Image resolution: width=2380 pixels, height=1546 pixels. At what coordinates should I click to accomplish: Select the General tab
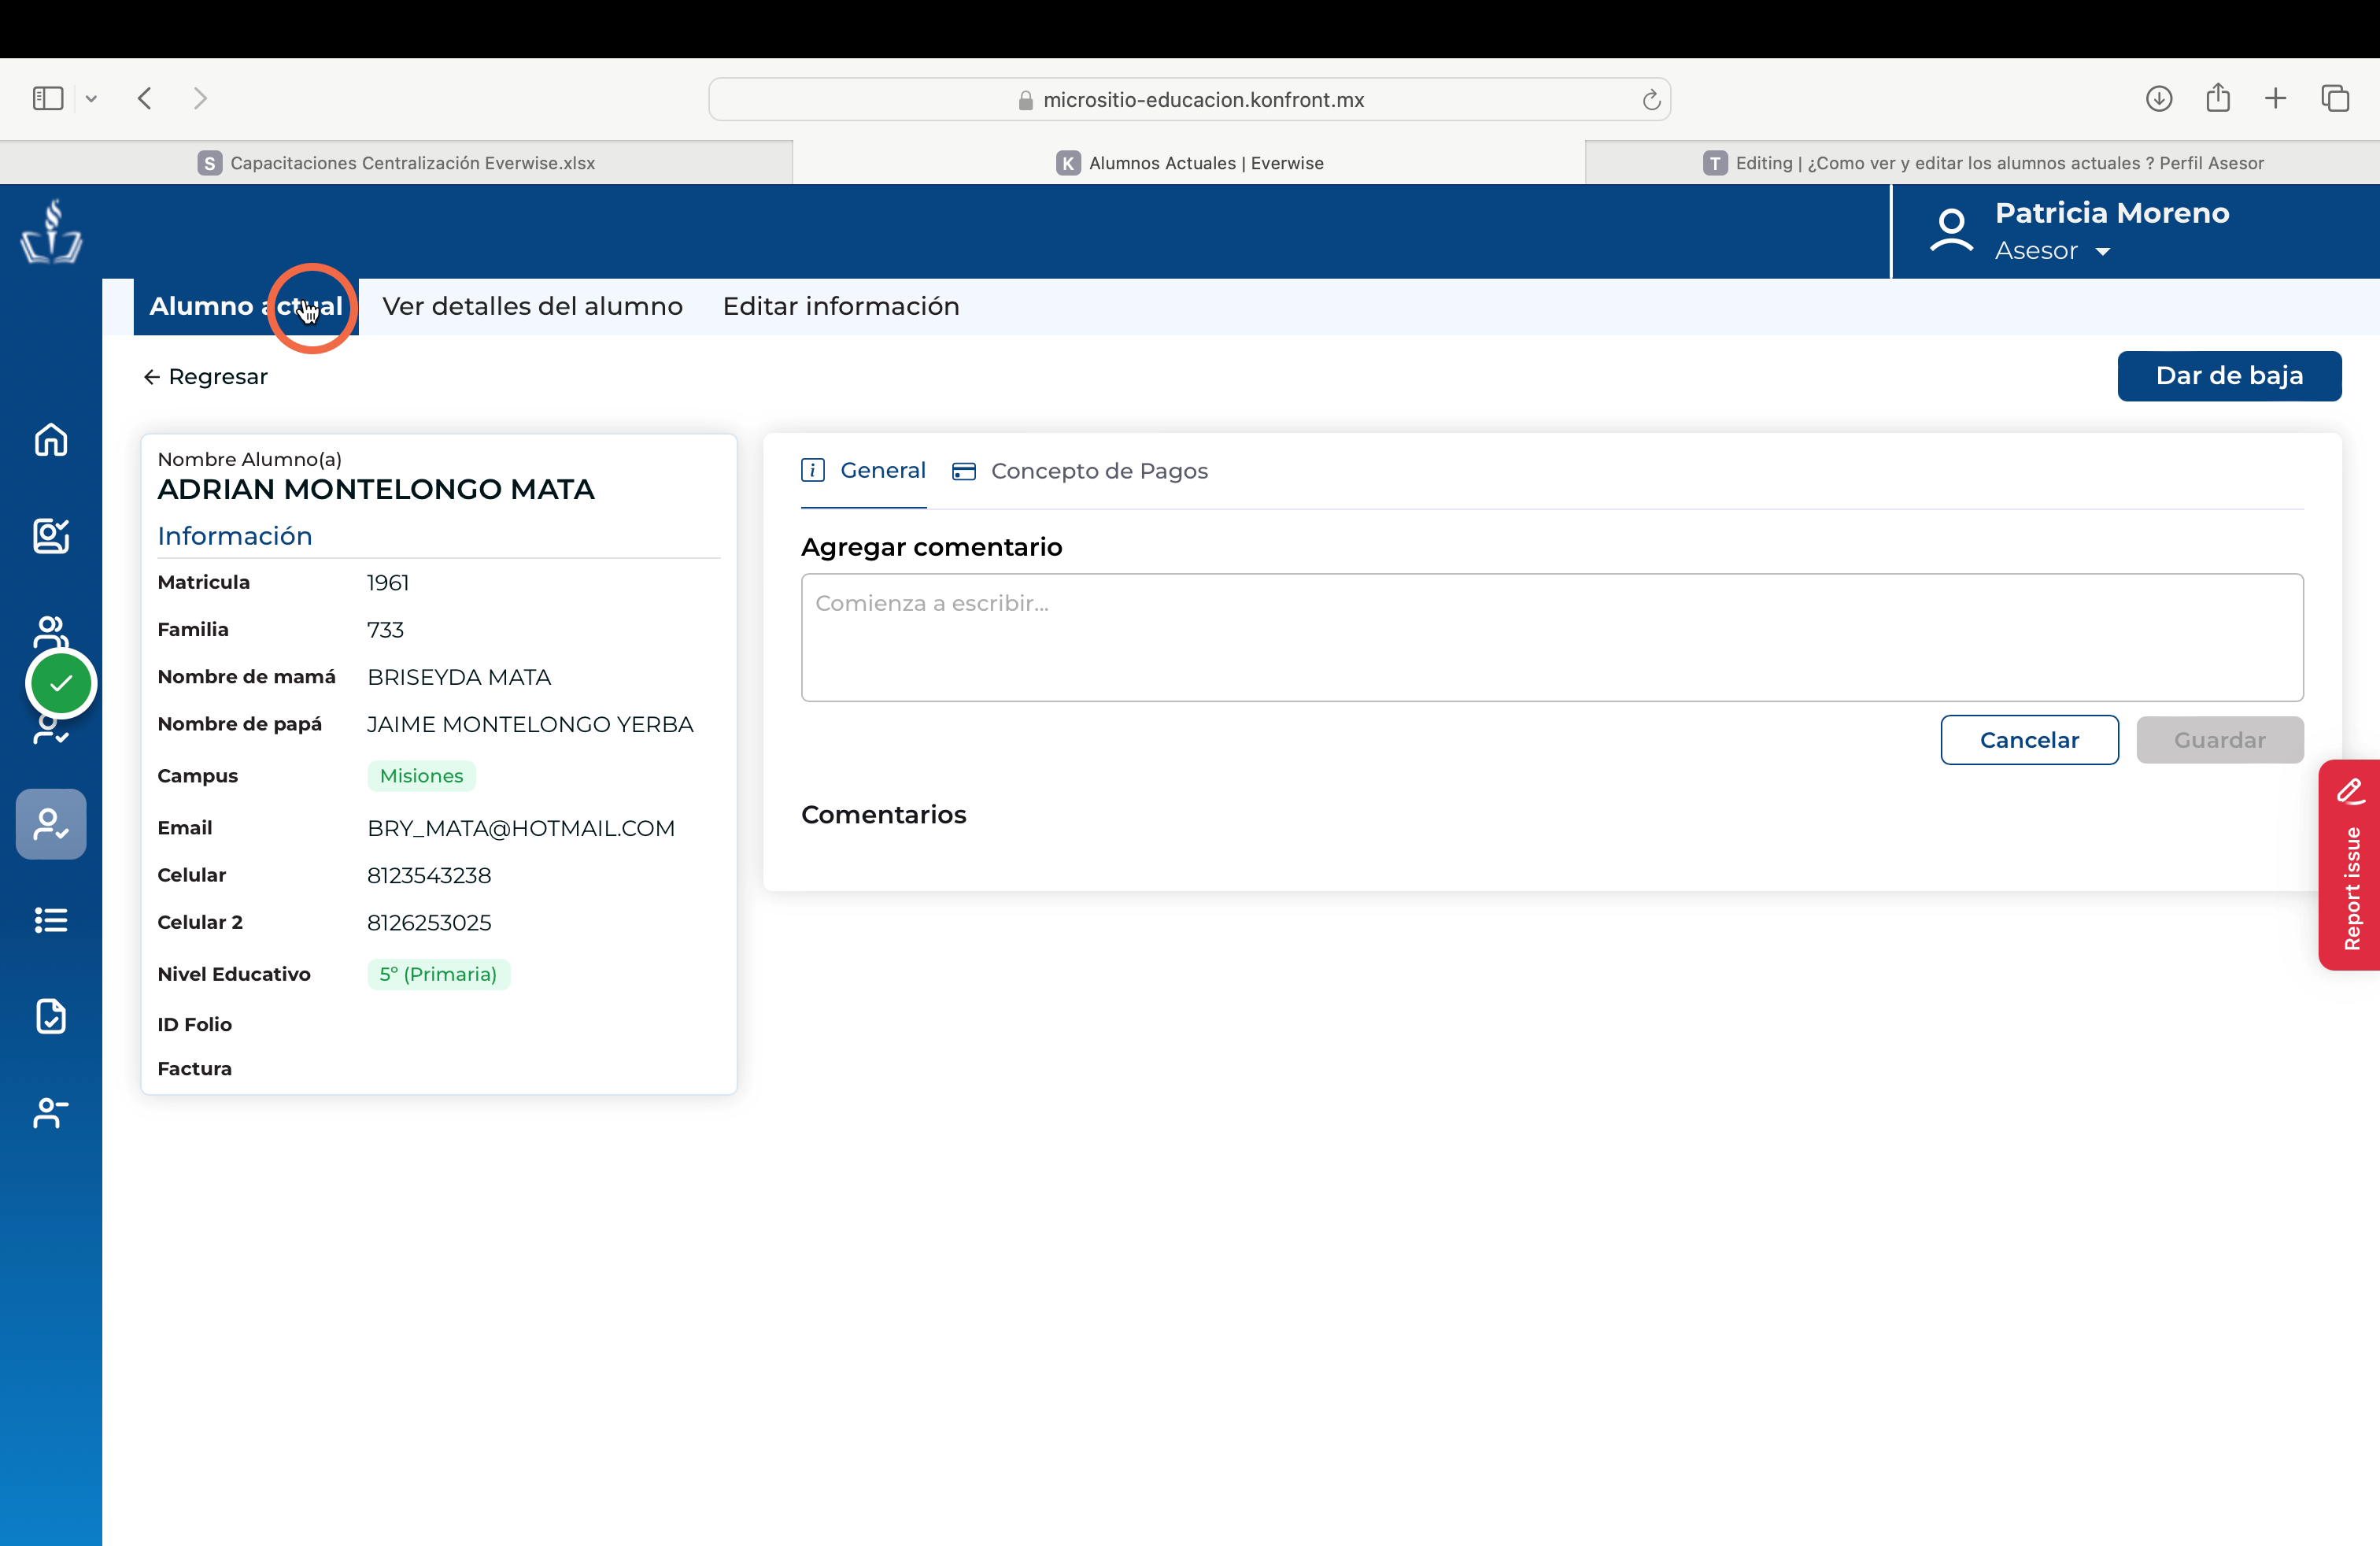864,470
